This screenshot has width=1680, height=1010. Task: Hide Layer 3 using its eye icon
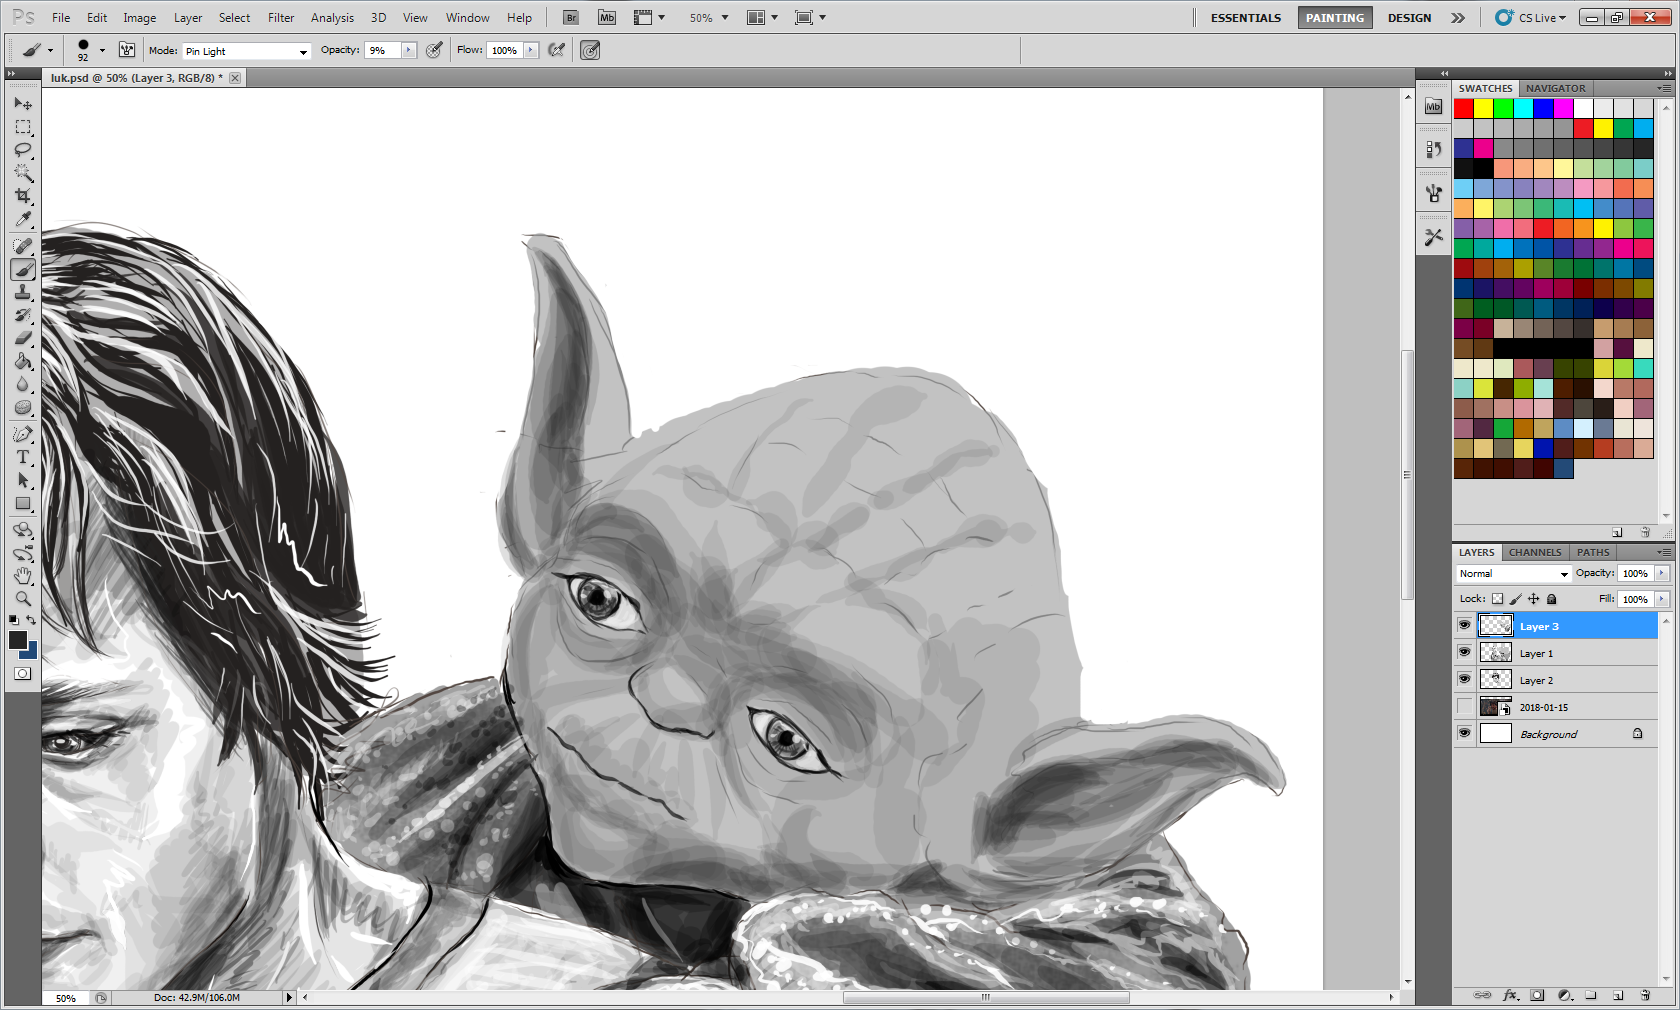[x=1464, y=625]
